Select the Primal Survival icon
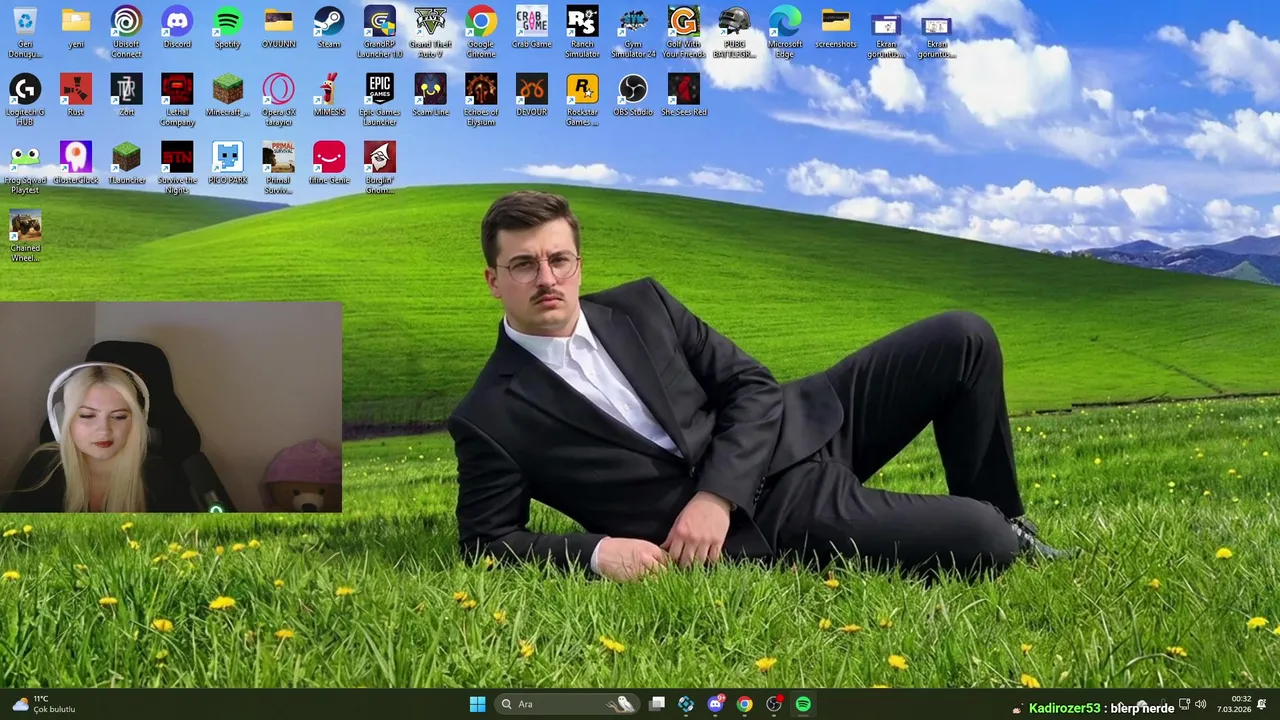 (x=278, y=168)
